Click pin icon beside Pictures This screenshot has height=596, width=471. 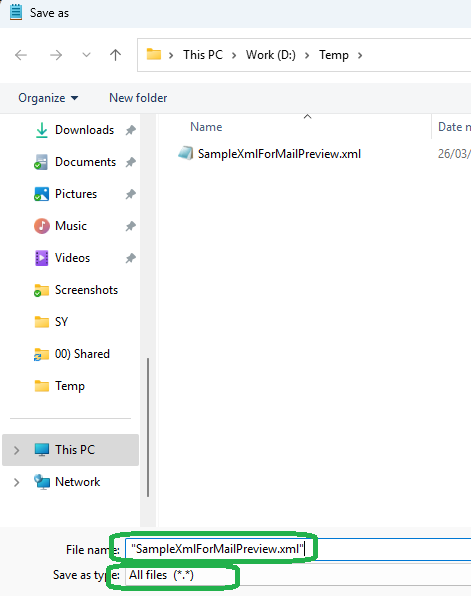[x=131, y=194]
